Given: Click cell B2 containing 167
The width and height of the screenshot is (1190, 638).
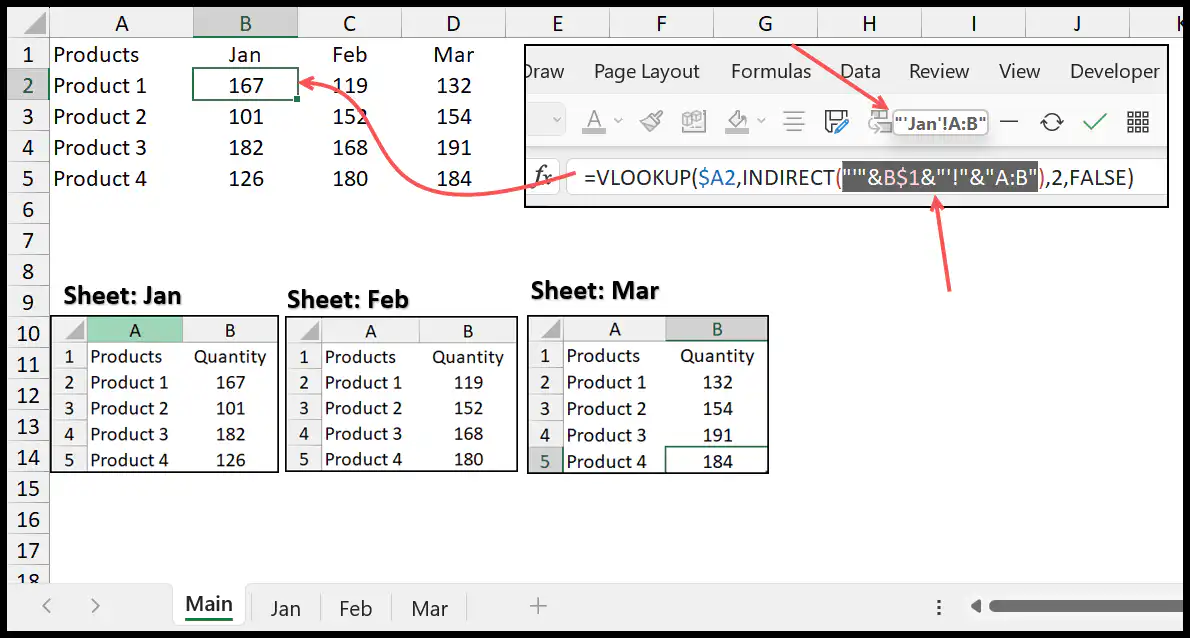Looking at the screenshot, I should tap(245, 86).
